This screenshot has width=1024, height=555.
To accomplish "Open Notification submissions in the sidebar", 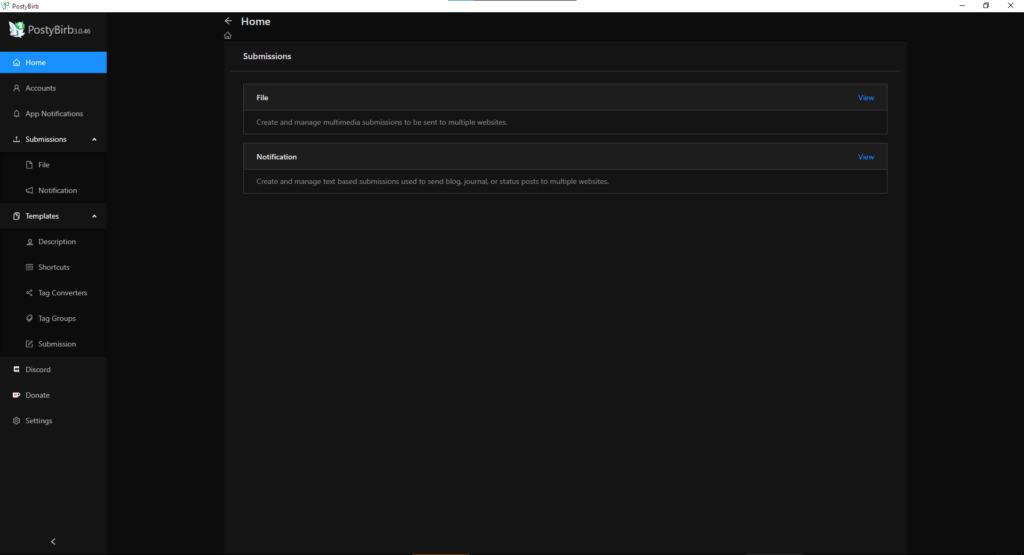I will (x=57, y=191).
